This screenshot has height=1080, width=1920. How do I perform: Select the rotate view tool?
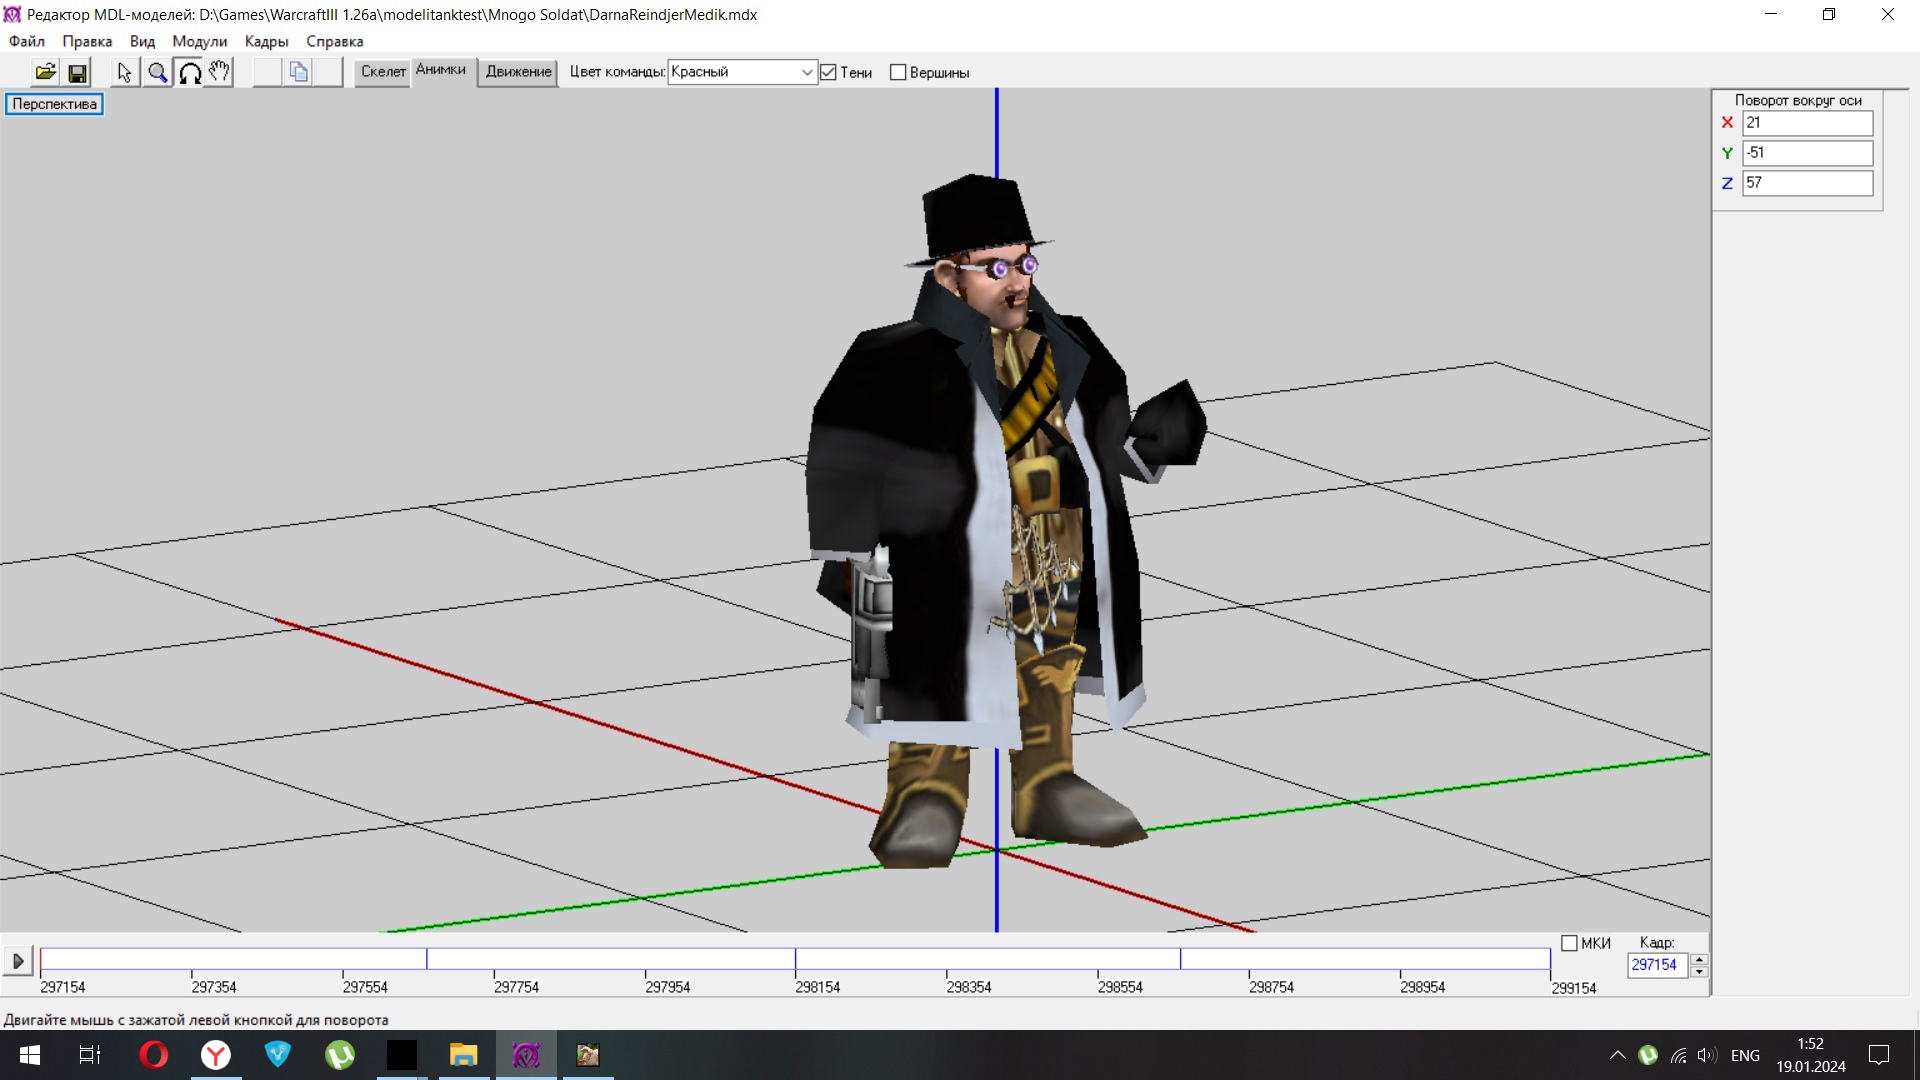pos(189,72)
